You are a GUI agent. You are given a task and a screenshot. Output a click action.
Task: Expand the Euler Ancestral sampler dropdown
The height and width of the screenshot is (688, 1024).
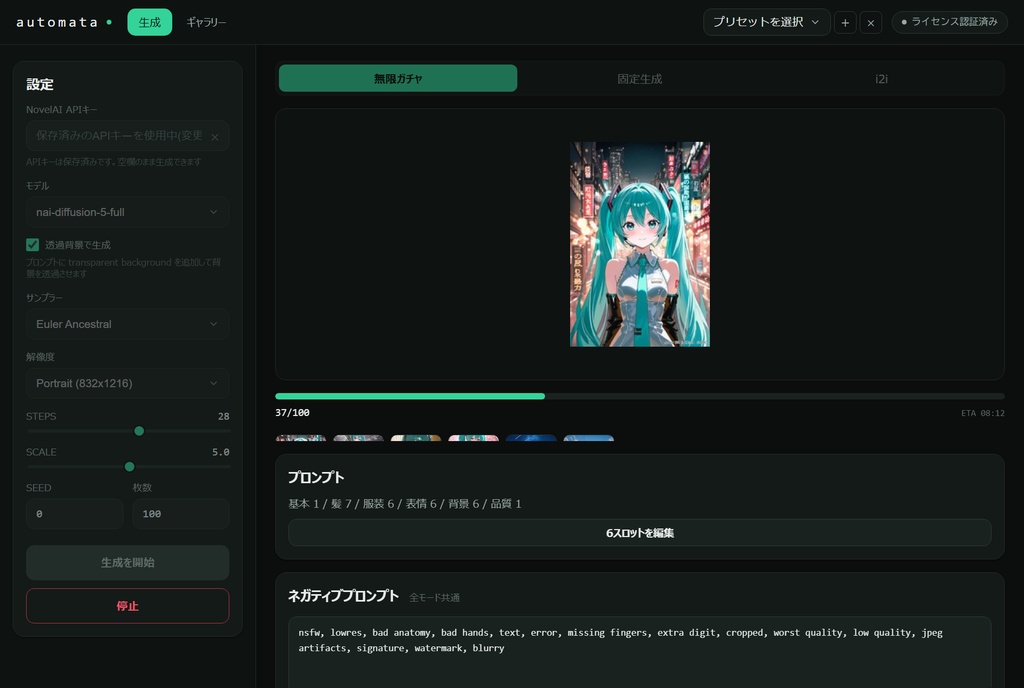(x=127, y=324)
